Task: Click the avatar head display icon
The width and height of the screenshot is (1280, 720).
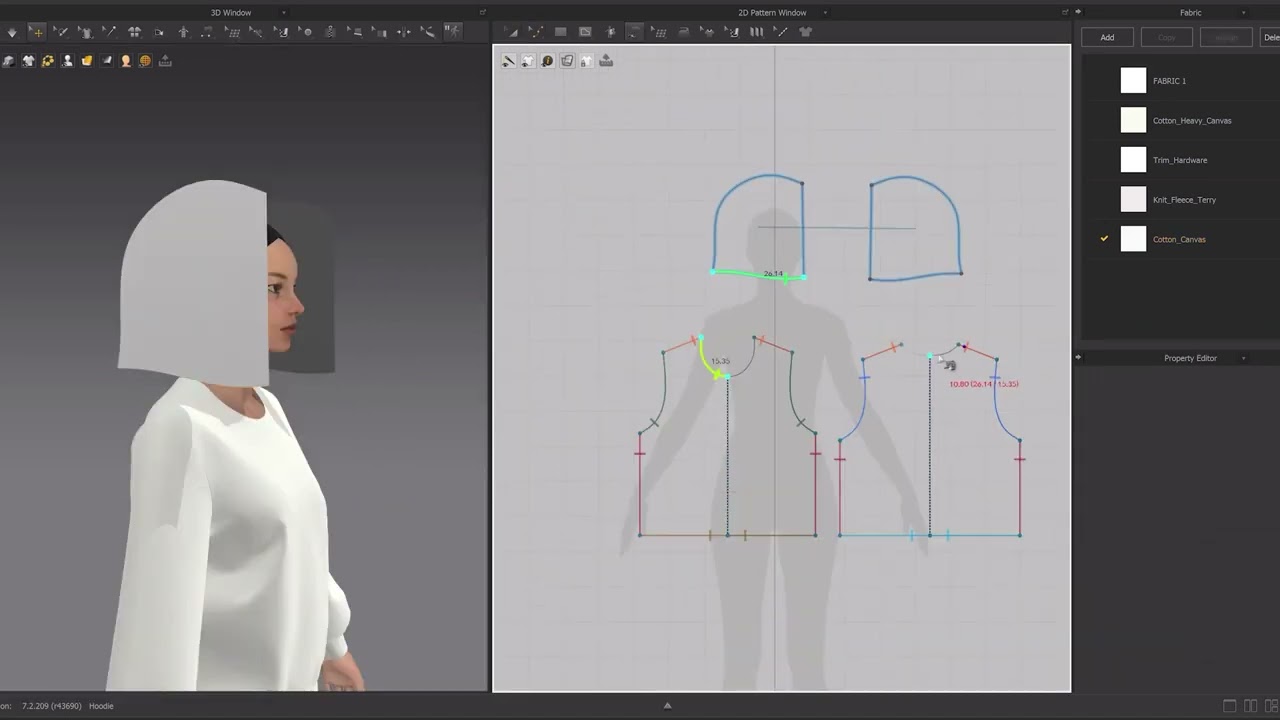Action: (126, 60)
